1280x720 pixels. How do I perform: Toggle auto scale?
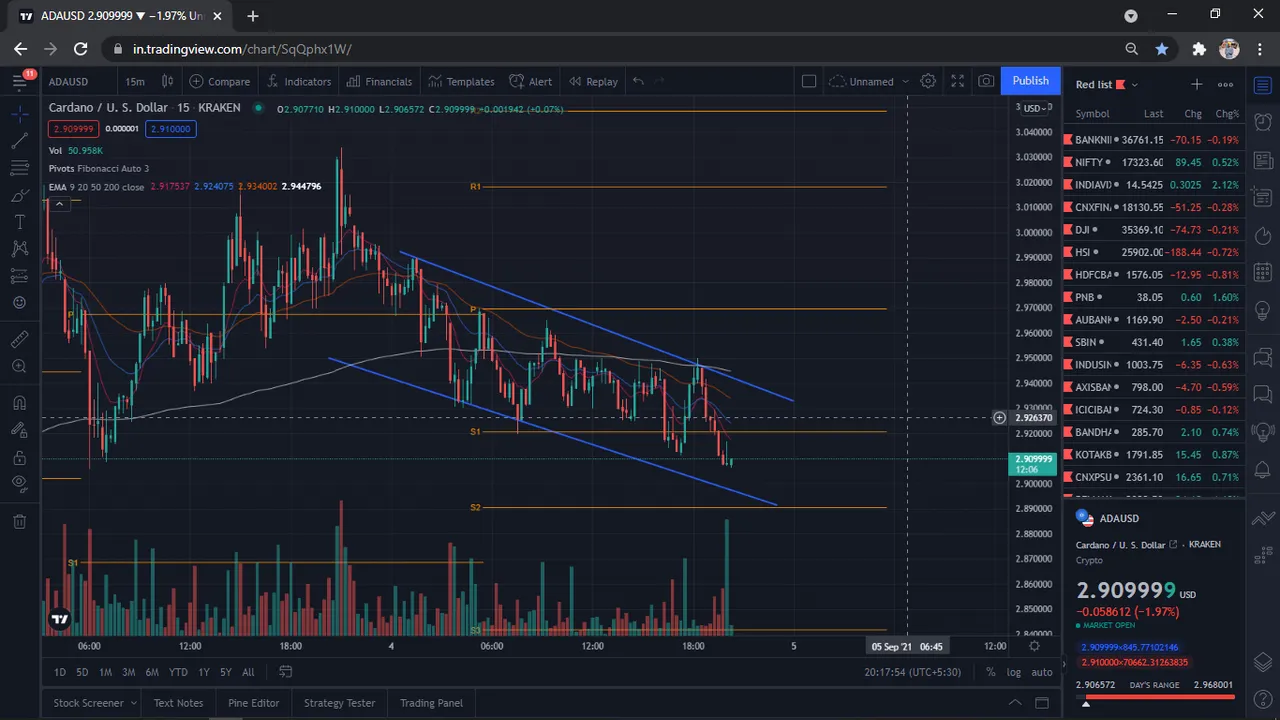(x=1041, y=672)
